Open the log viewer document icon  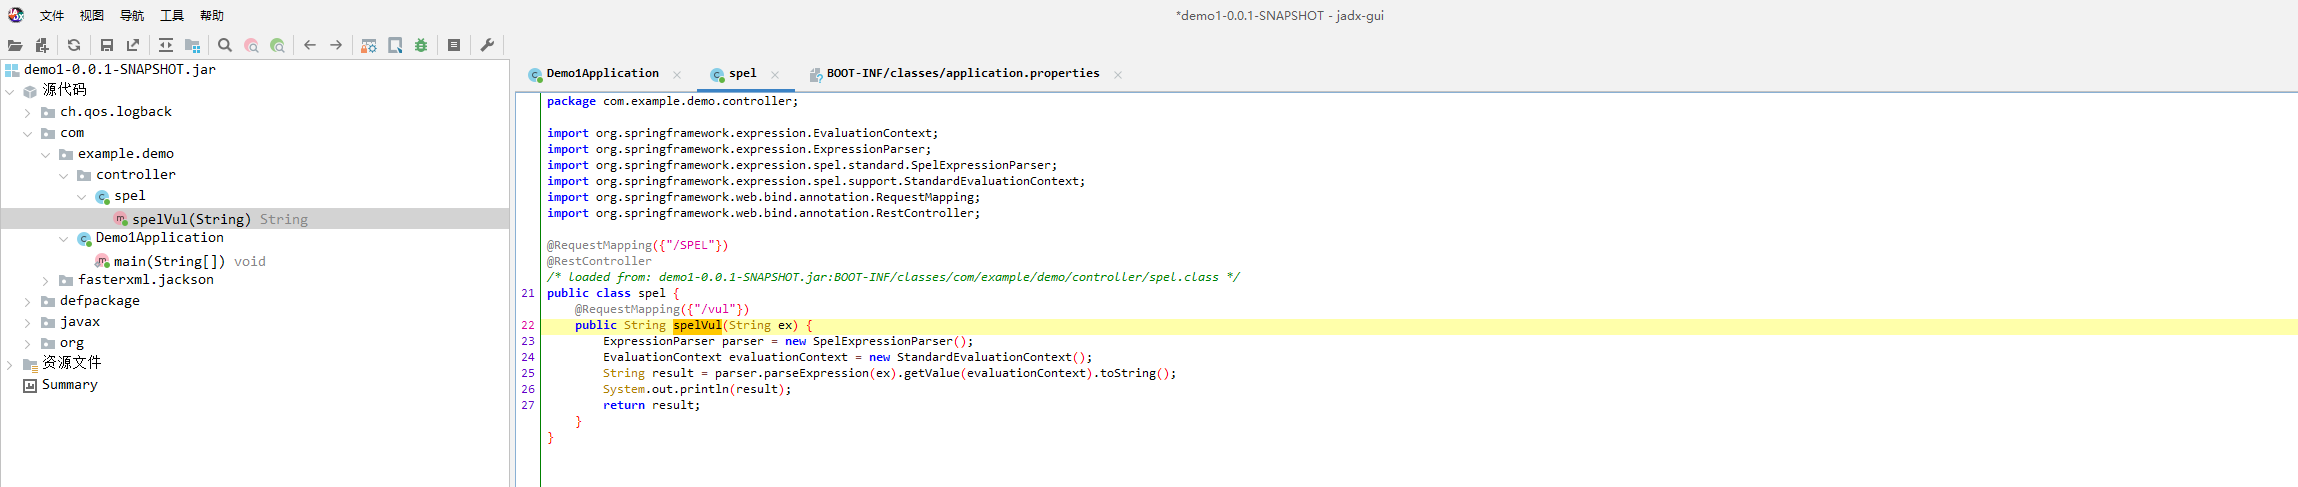454,45
